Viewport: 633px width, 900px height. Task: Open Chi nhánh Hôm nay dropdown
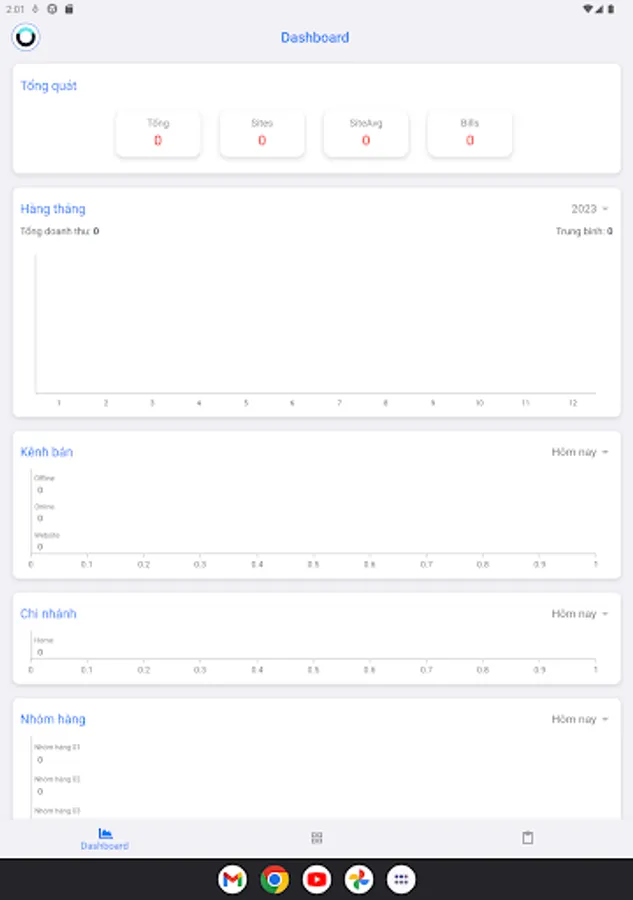pos(580,614)
